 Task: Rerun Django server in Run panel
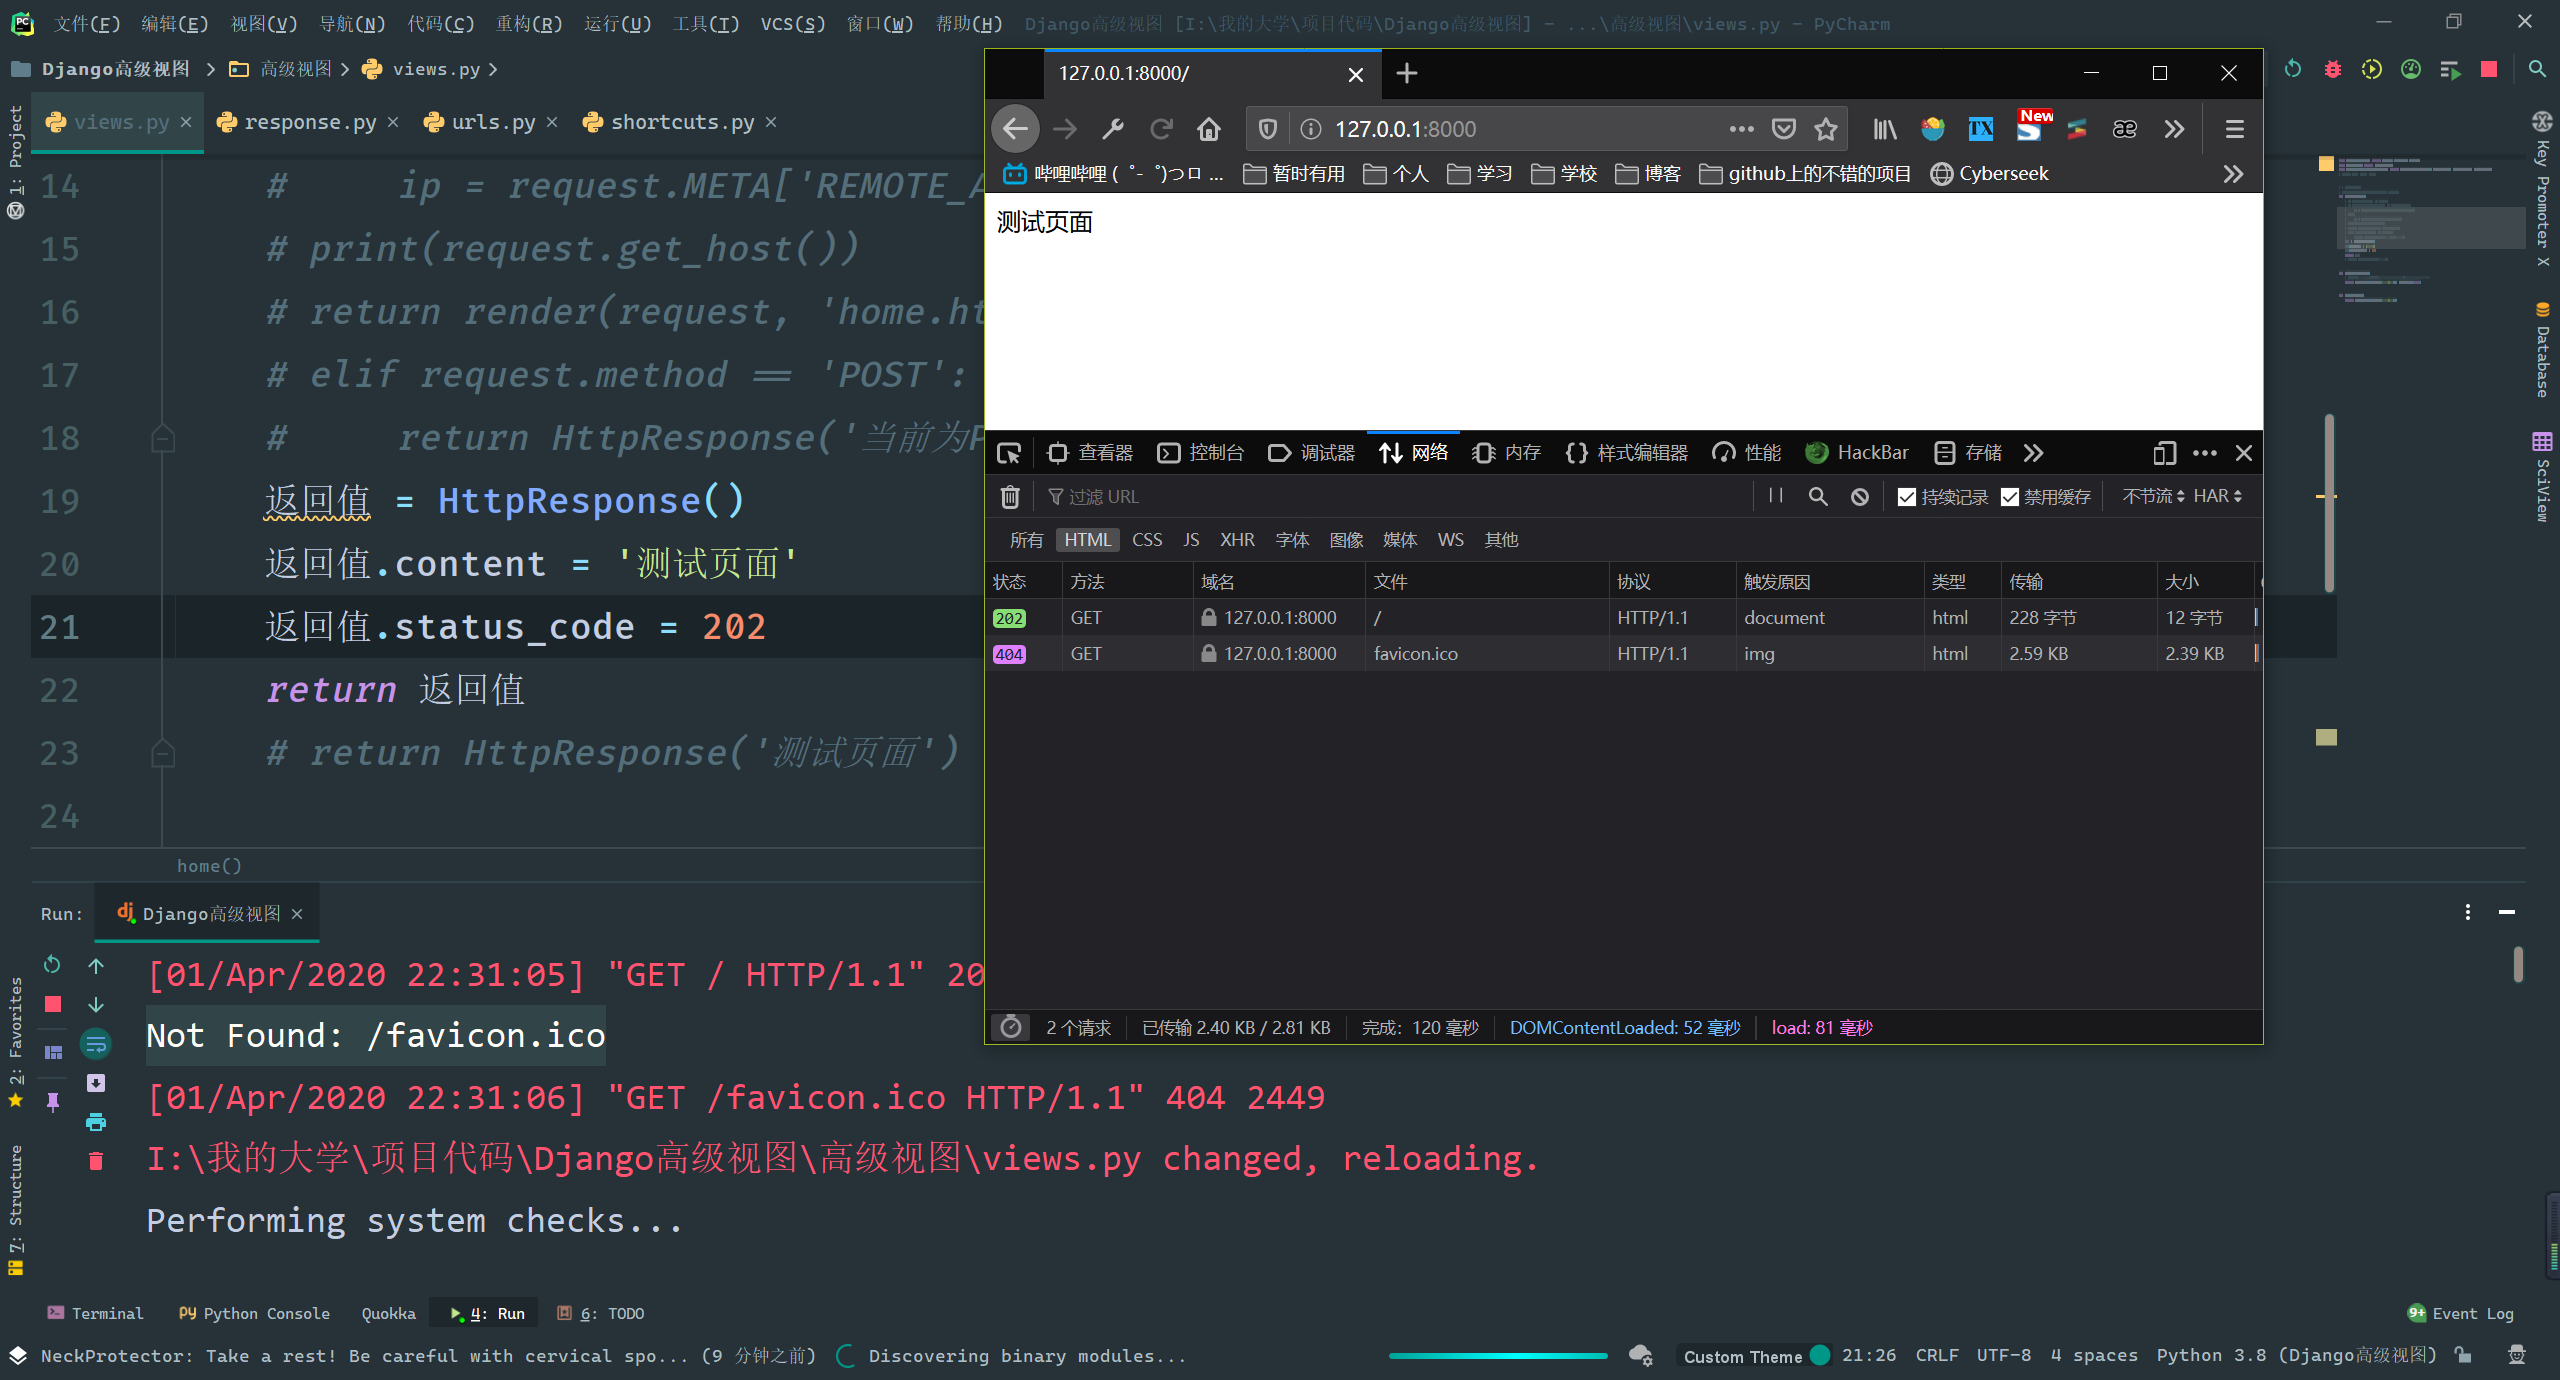[53, 965]
